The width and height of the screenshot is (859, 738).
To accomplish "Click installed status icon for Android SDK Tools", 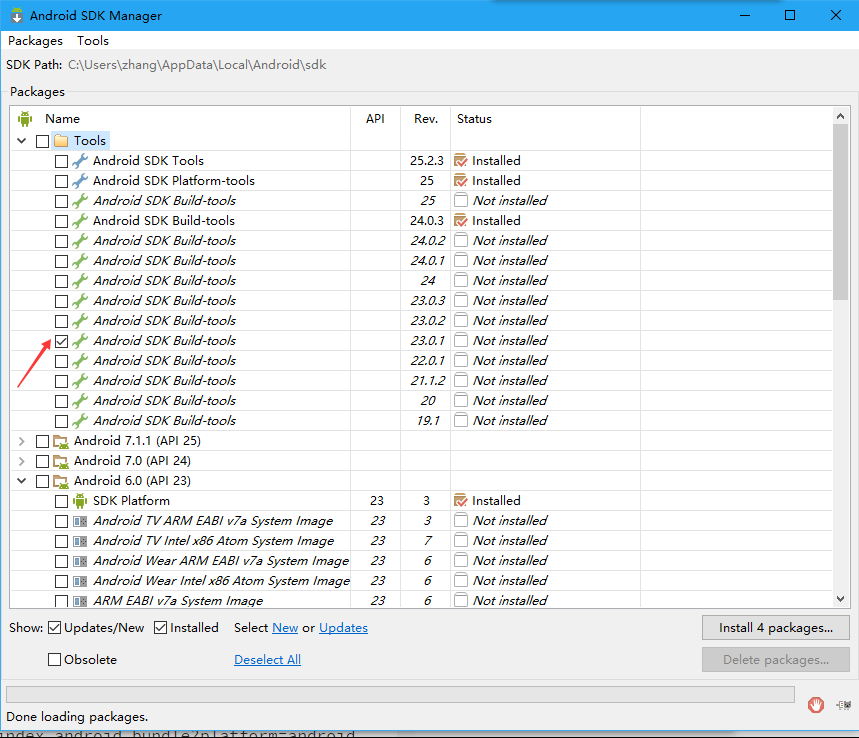I will pyautogui.click(x=461, y=161).
